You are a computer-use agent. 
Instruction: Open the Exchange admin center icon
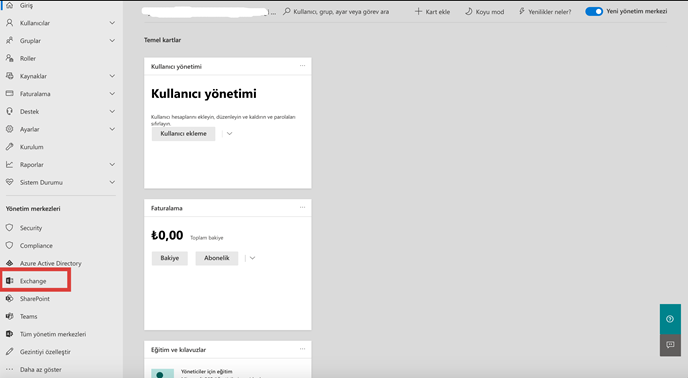tap(10, 281)
